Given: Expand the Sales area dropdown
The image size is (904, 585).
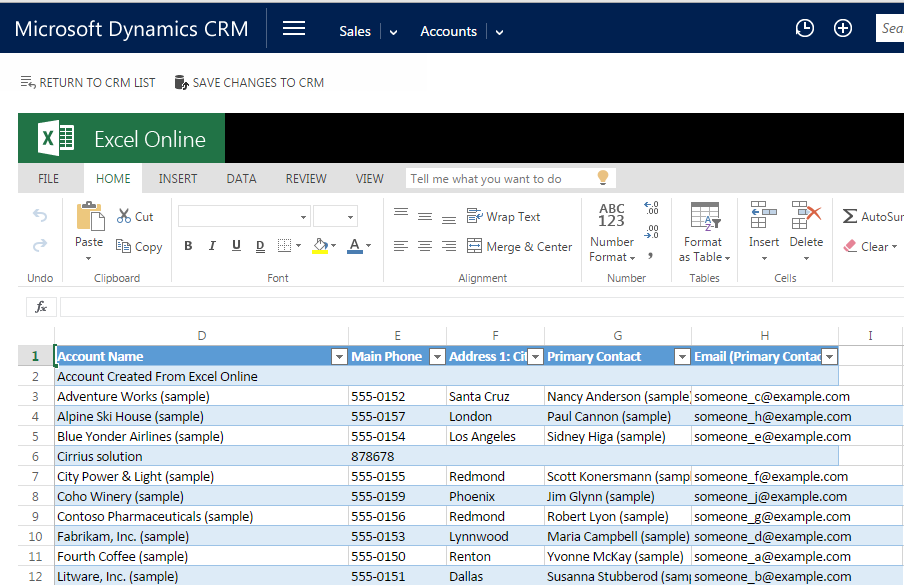Looking at the screenshot, I should (393, 32).
